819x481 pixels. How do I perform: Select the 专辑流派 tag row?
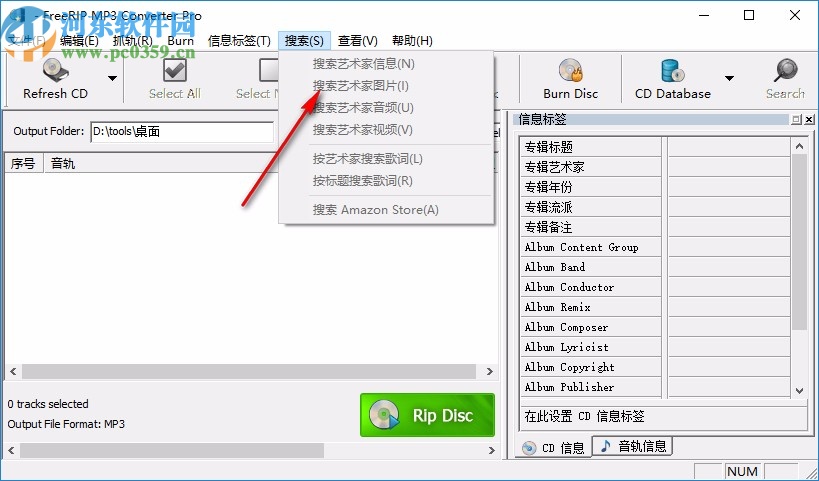coord(591,207)
